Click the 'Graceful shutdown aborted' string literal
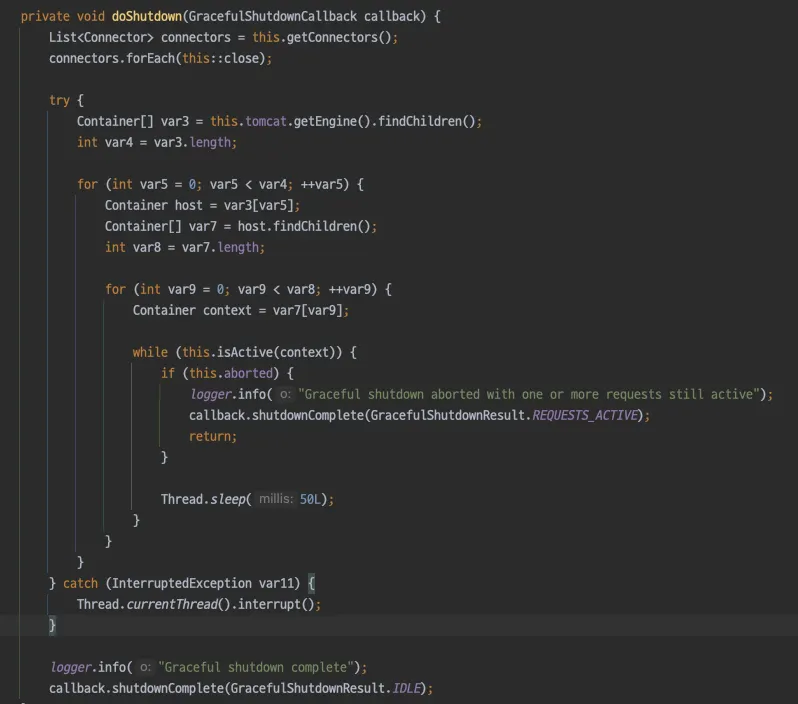Viewport: 798px width, 704px height. click(x=529, y=395)
